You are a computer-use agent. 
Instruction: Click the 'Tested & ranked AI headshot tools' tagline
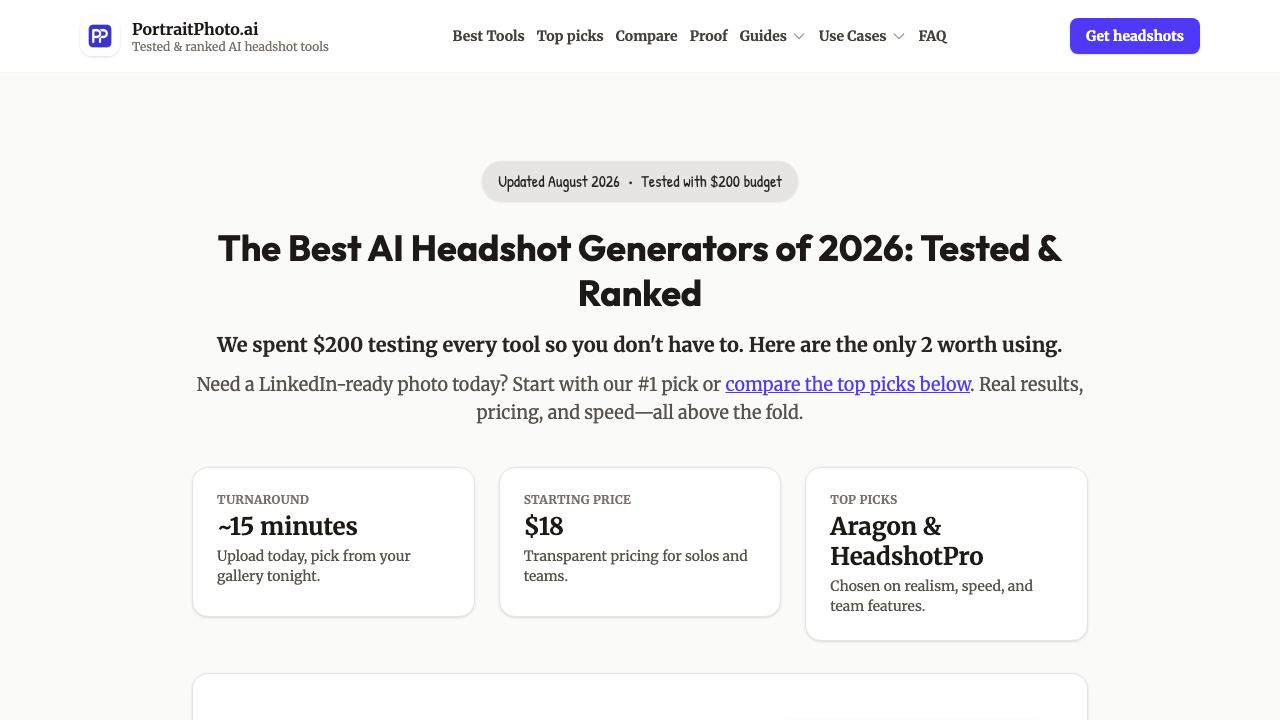click(x=230, y=47)
